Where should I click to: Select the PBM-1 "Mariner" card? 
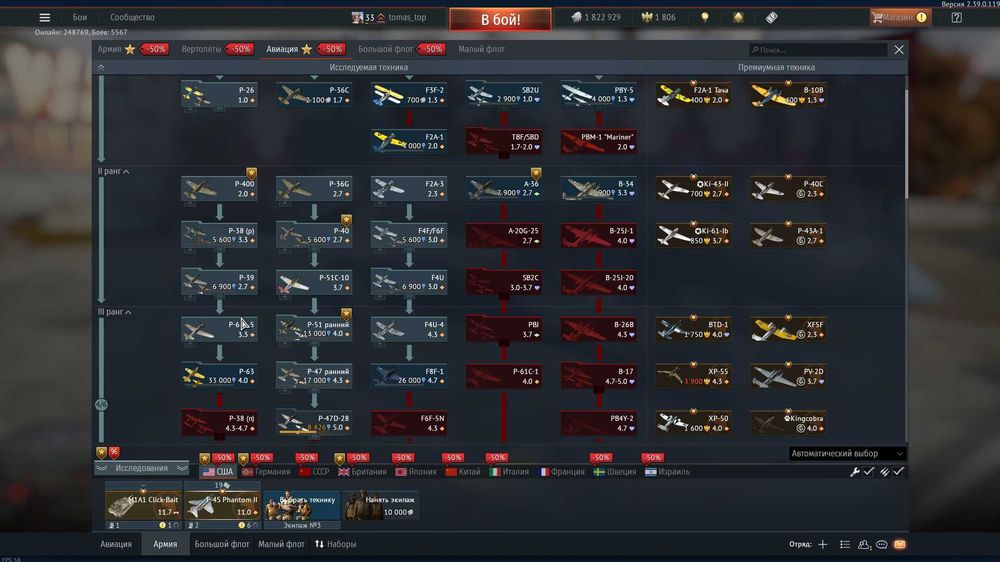tap(599, 142)
